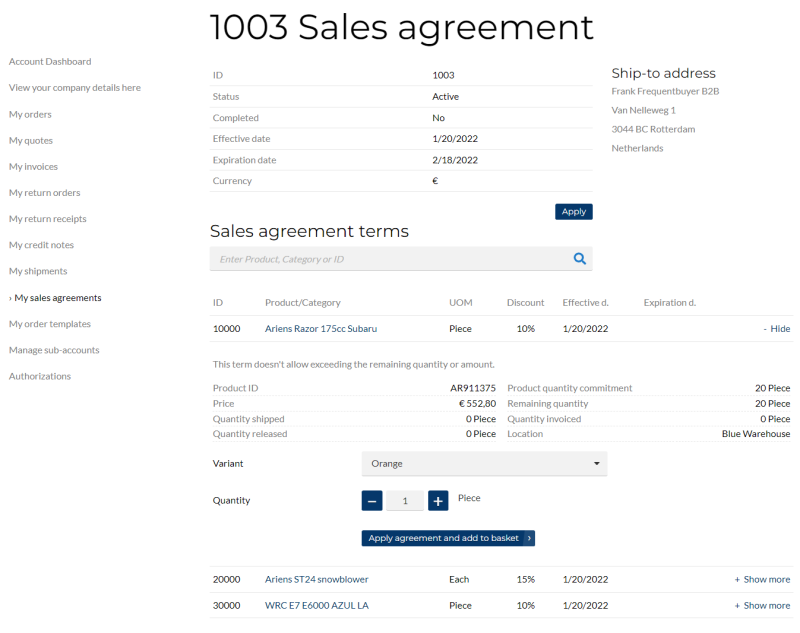The height and width of the screenshot is (633, 800).
Task: Open the Variant dropdown showing Orange
Action: 484,464
